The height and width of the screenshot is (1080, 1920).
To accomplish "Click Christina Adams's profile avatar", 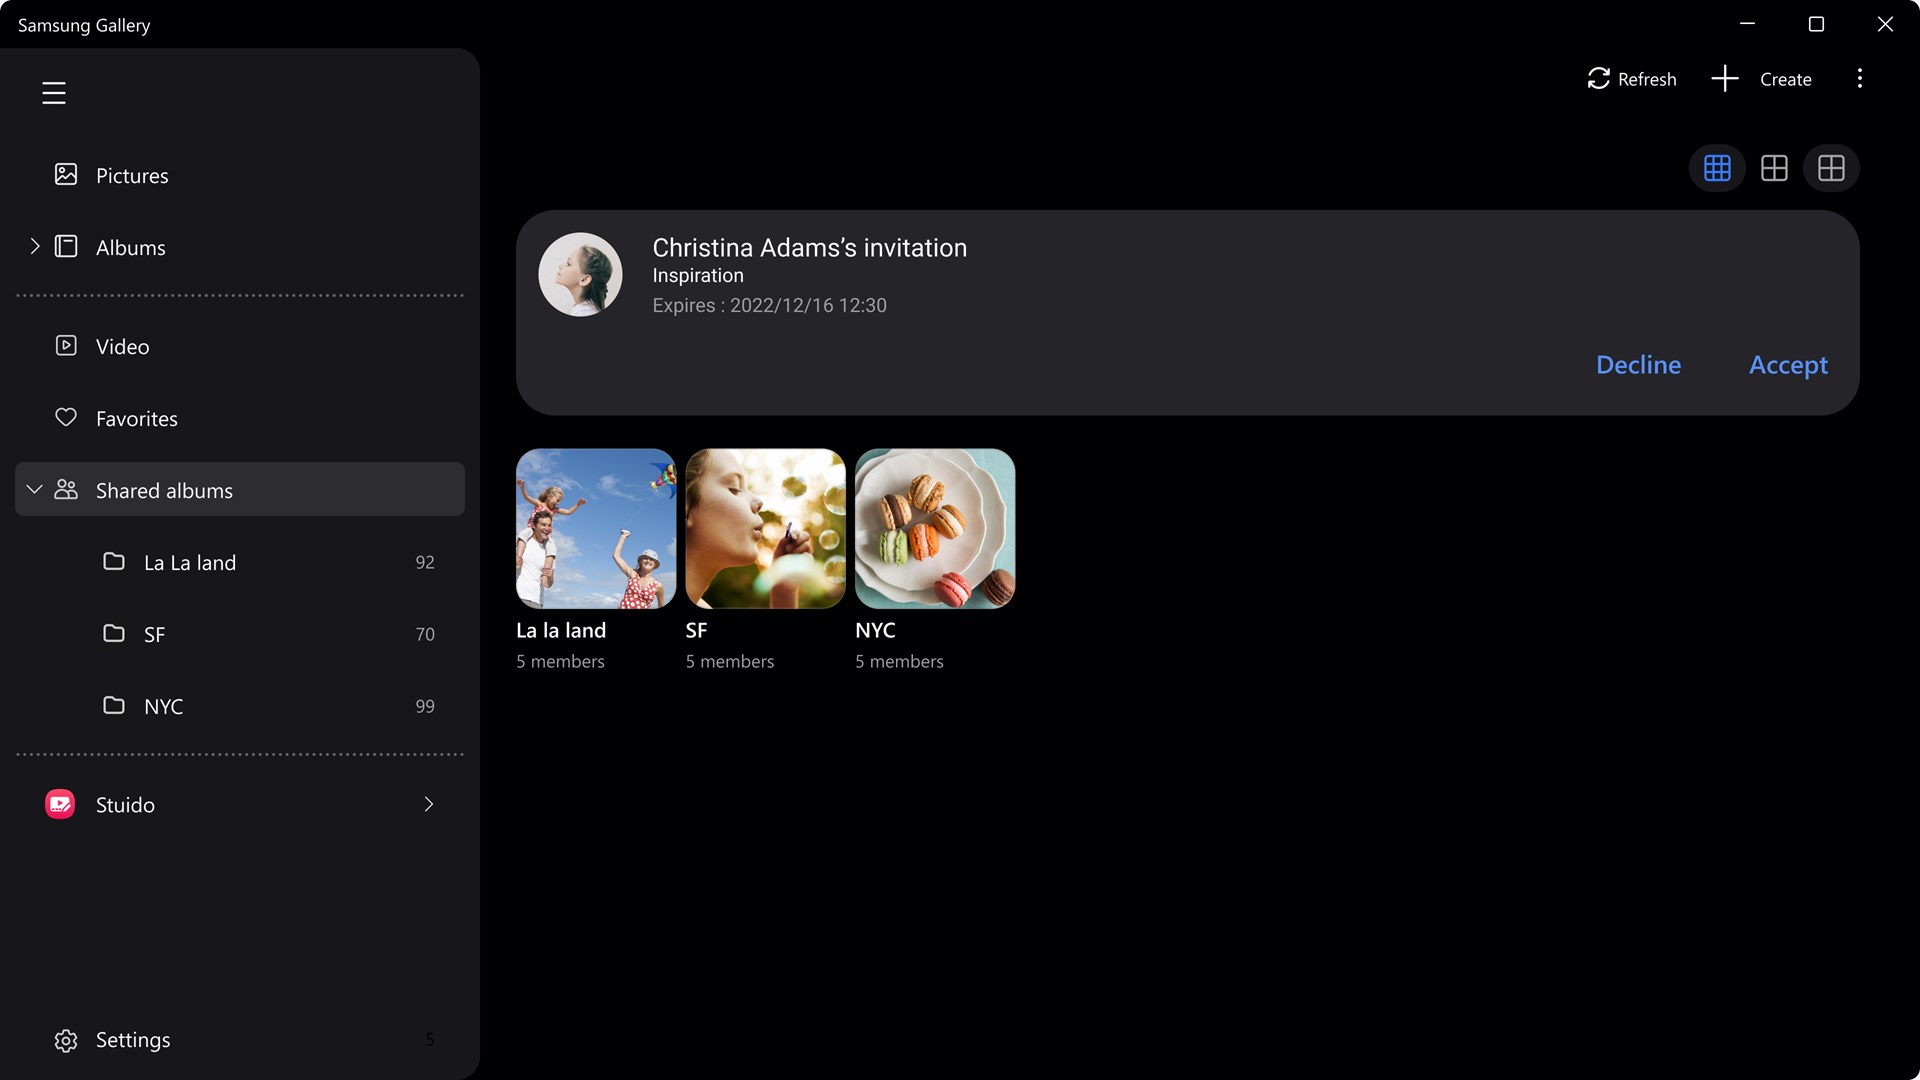I will pyautogui.click(x=580, y=274).
